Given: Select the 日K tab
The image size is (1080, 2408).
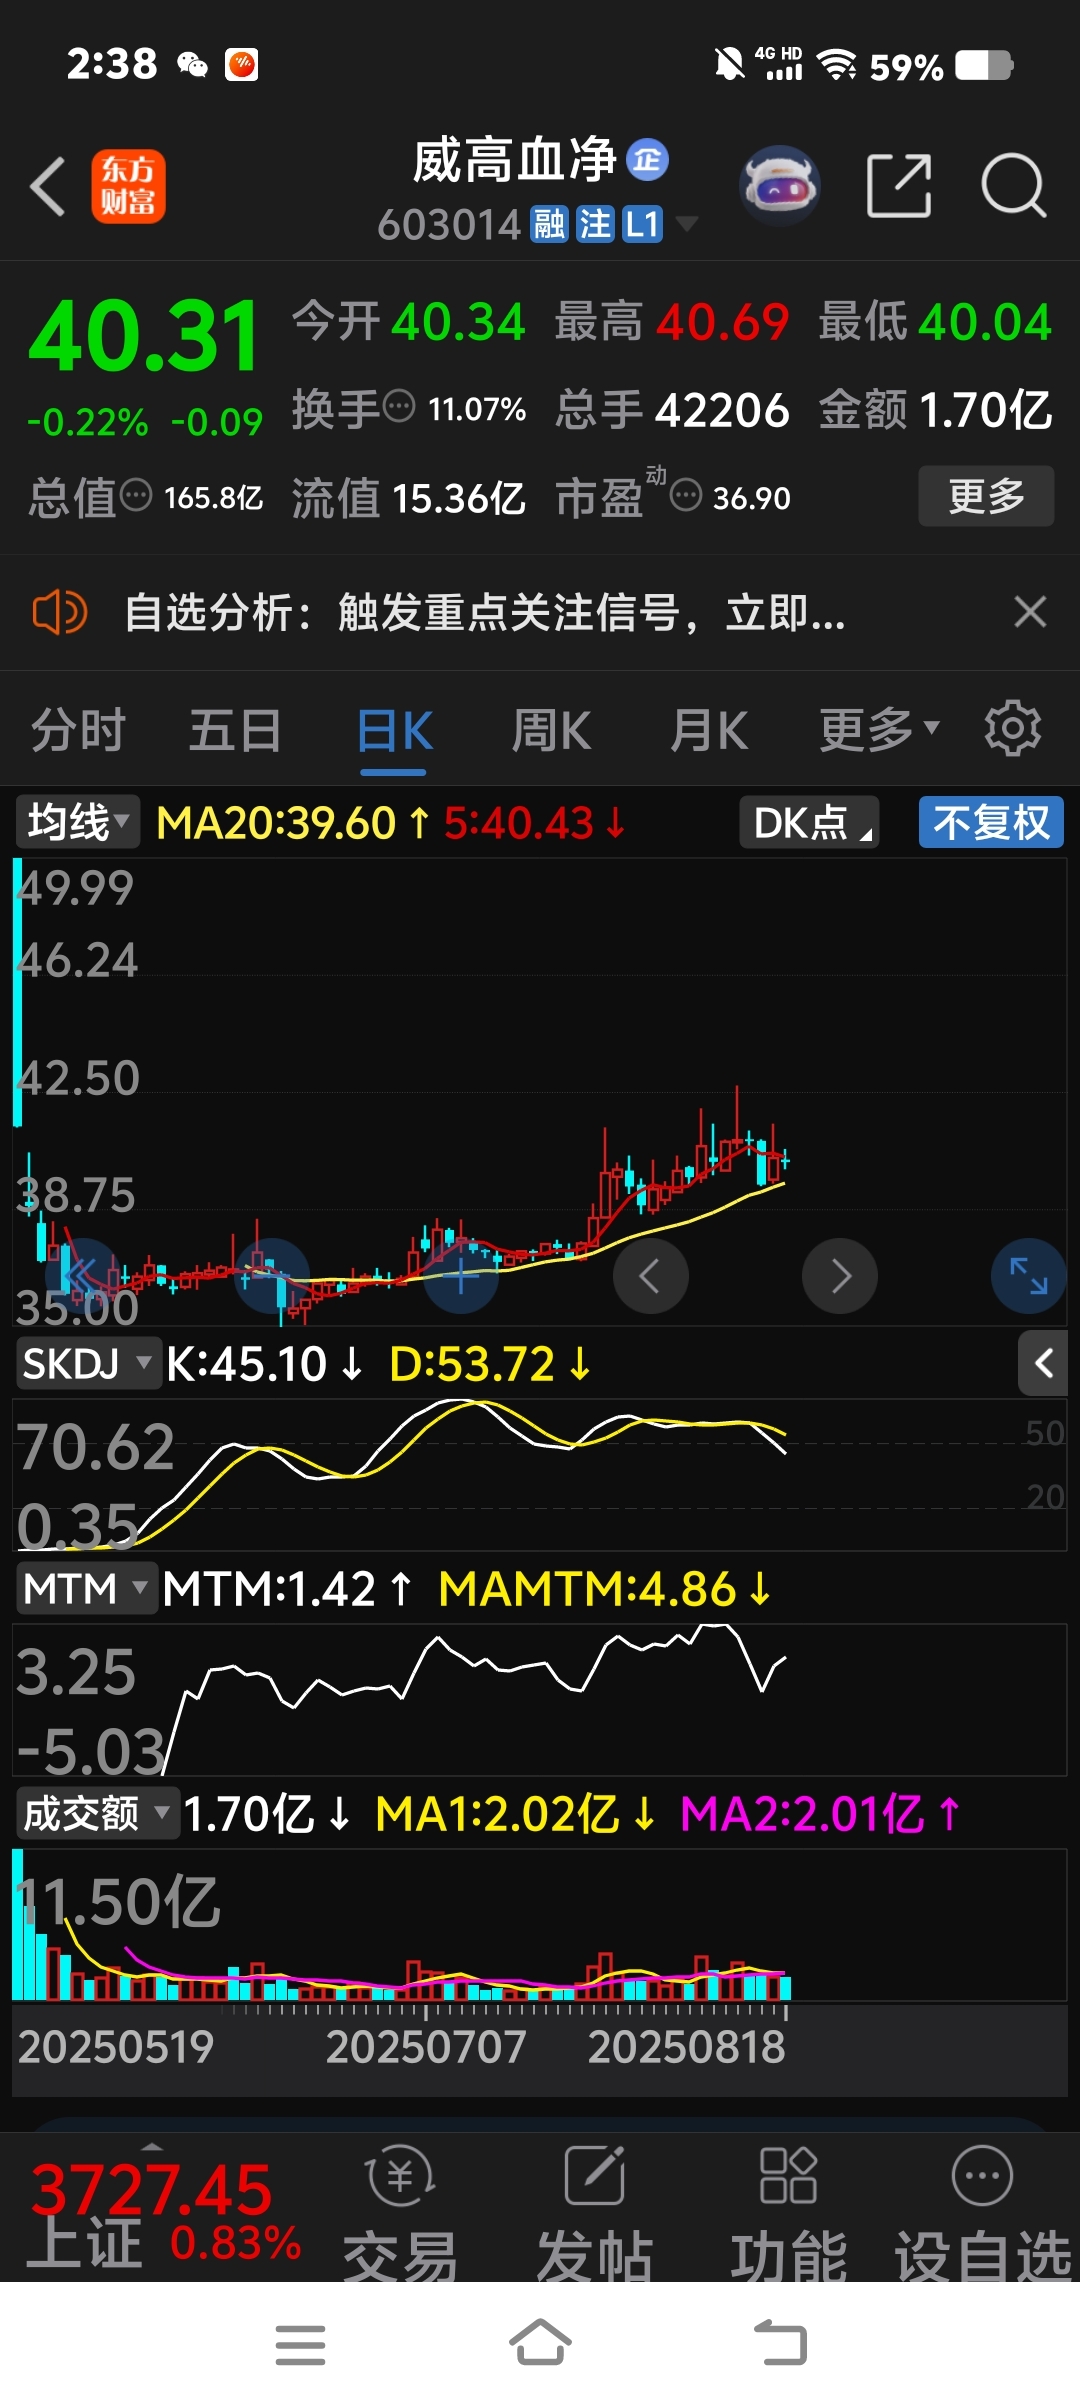Looking at the screenshot, I should click(394, 732).
